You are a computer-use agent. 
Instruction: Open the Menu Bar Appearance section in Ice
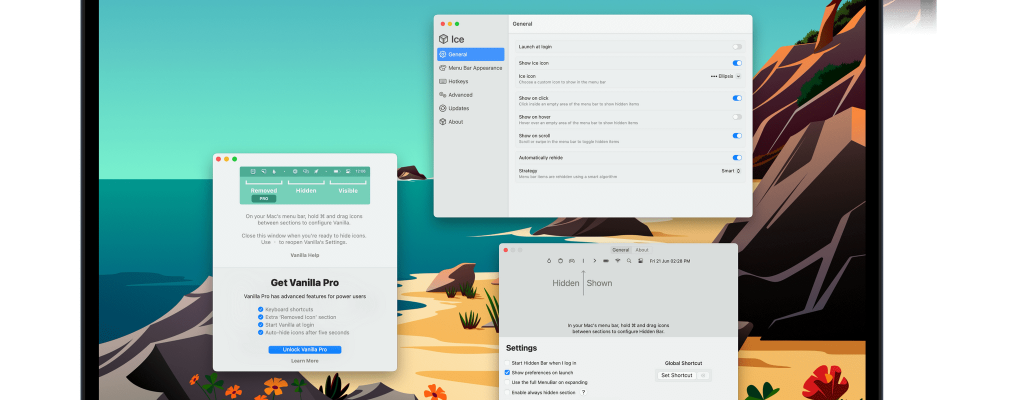(x=475, y=68)
